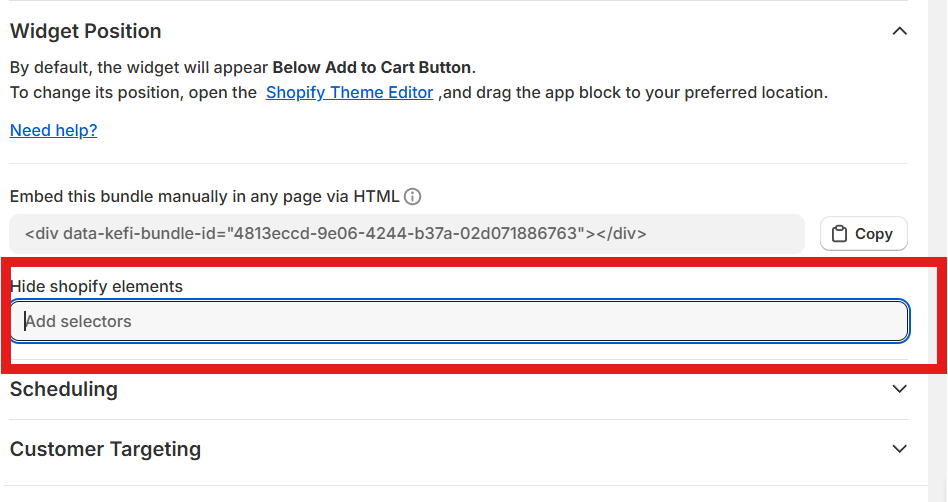Click the Scheduling section heading
Image resolution: width=948 pixels, height=502 pixels.
coord(64,389)
